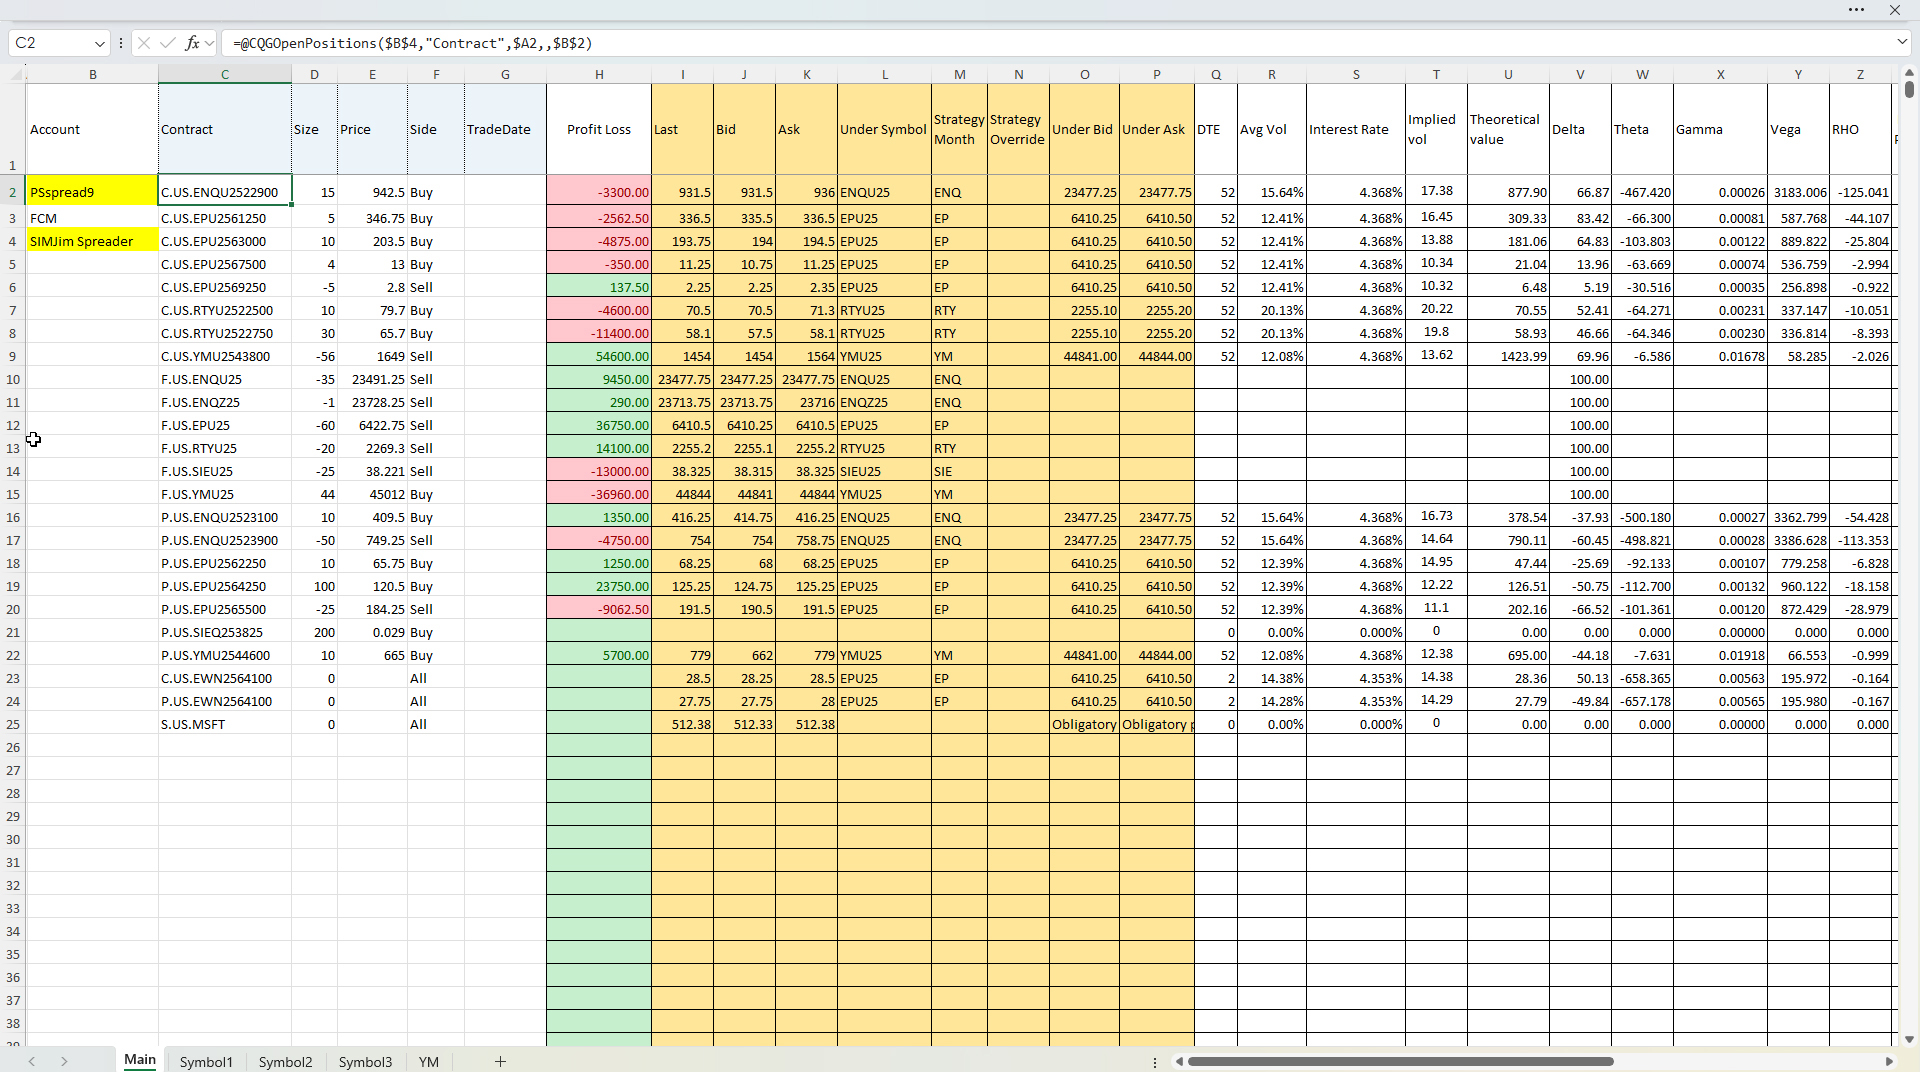
Task: Select the column H header
Action: pos(598,75)
